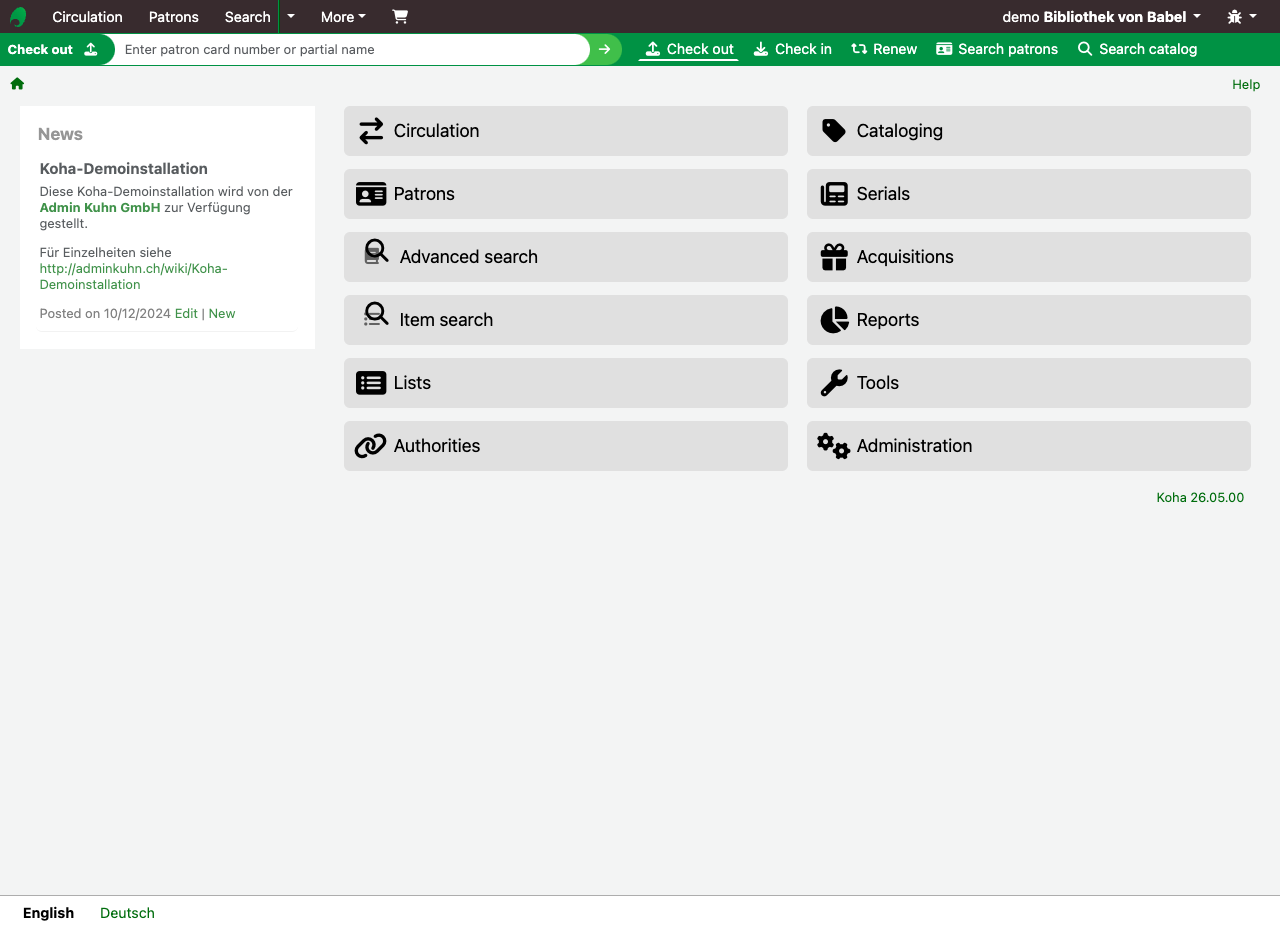Image resolution: width=1280 pixels, height=929 pixels.
Task: Open the shopping cart icon
Action: (x=400, y=17)
